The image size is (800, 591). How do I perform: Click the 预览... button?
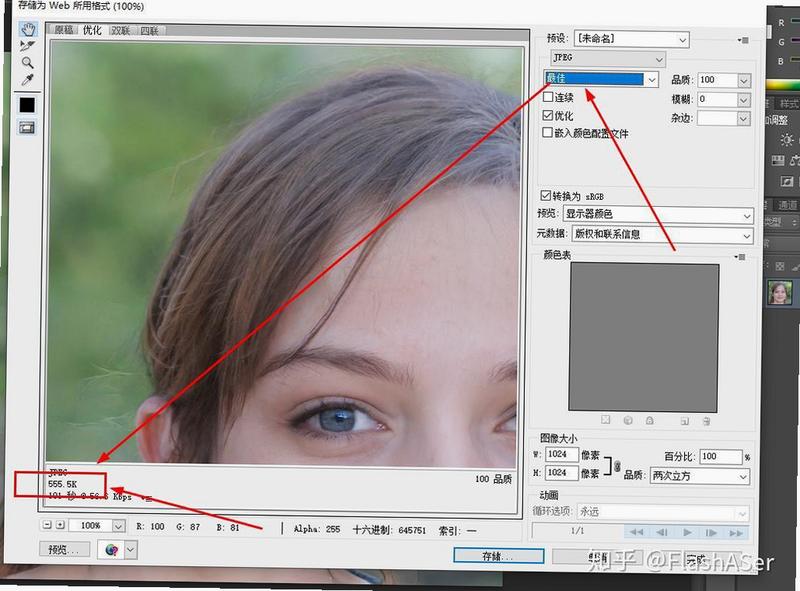click(64, 550)
